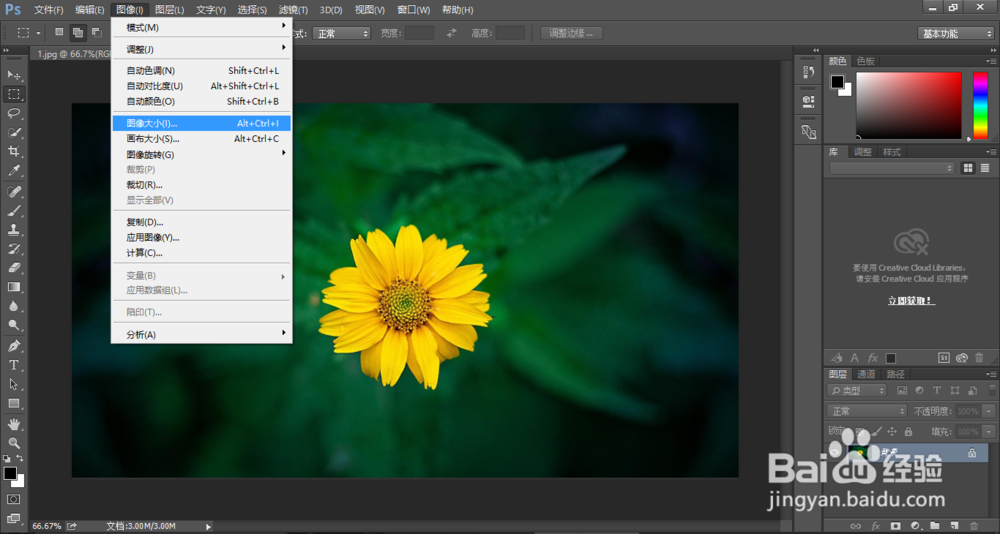Viewport: 1000px width, 534px height.
Task: Select the Lasso tool
Action: (x=14, y=113)
